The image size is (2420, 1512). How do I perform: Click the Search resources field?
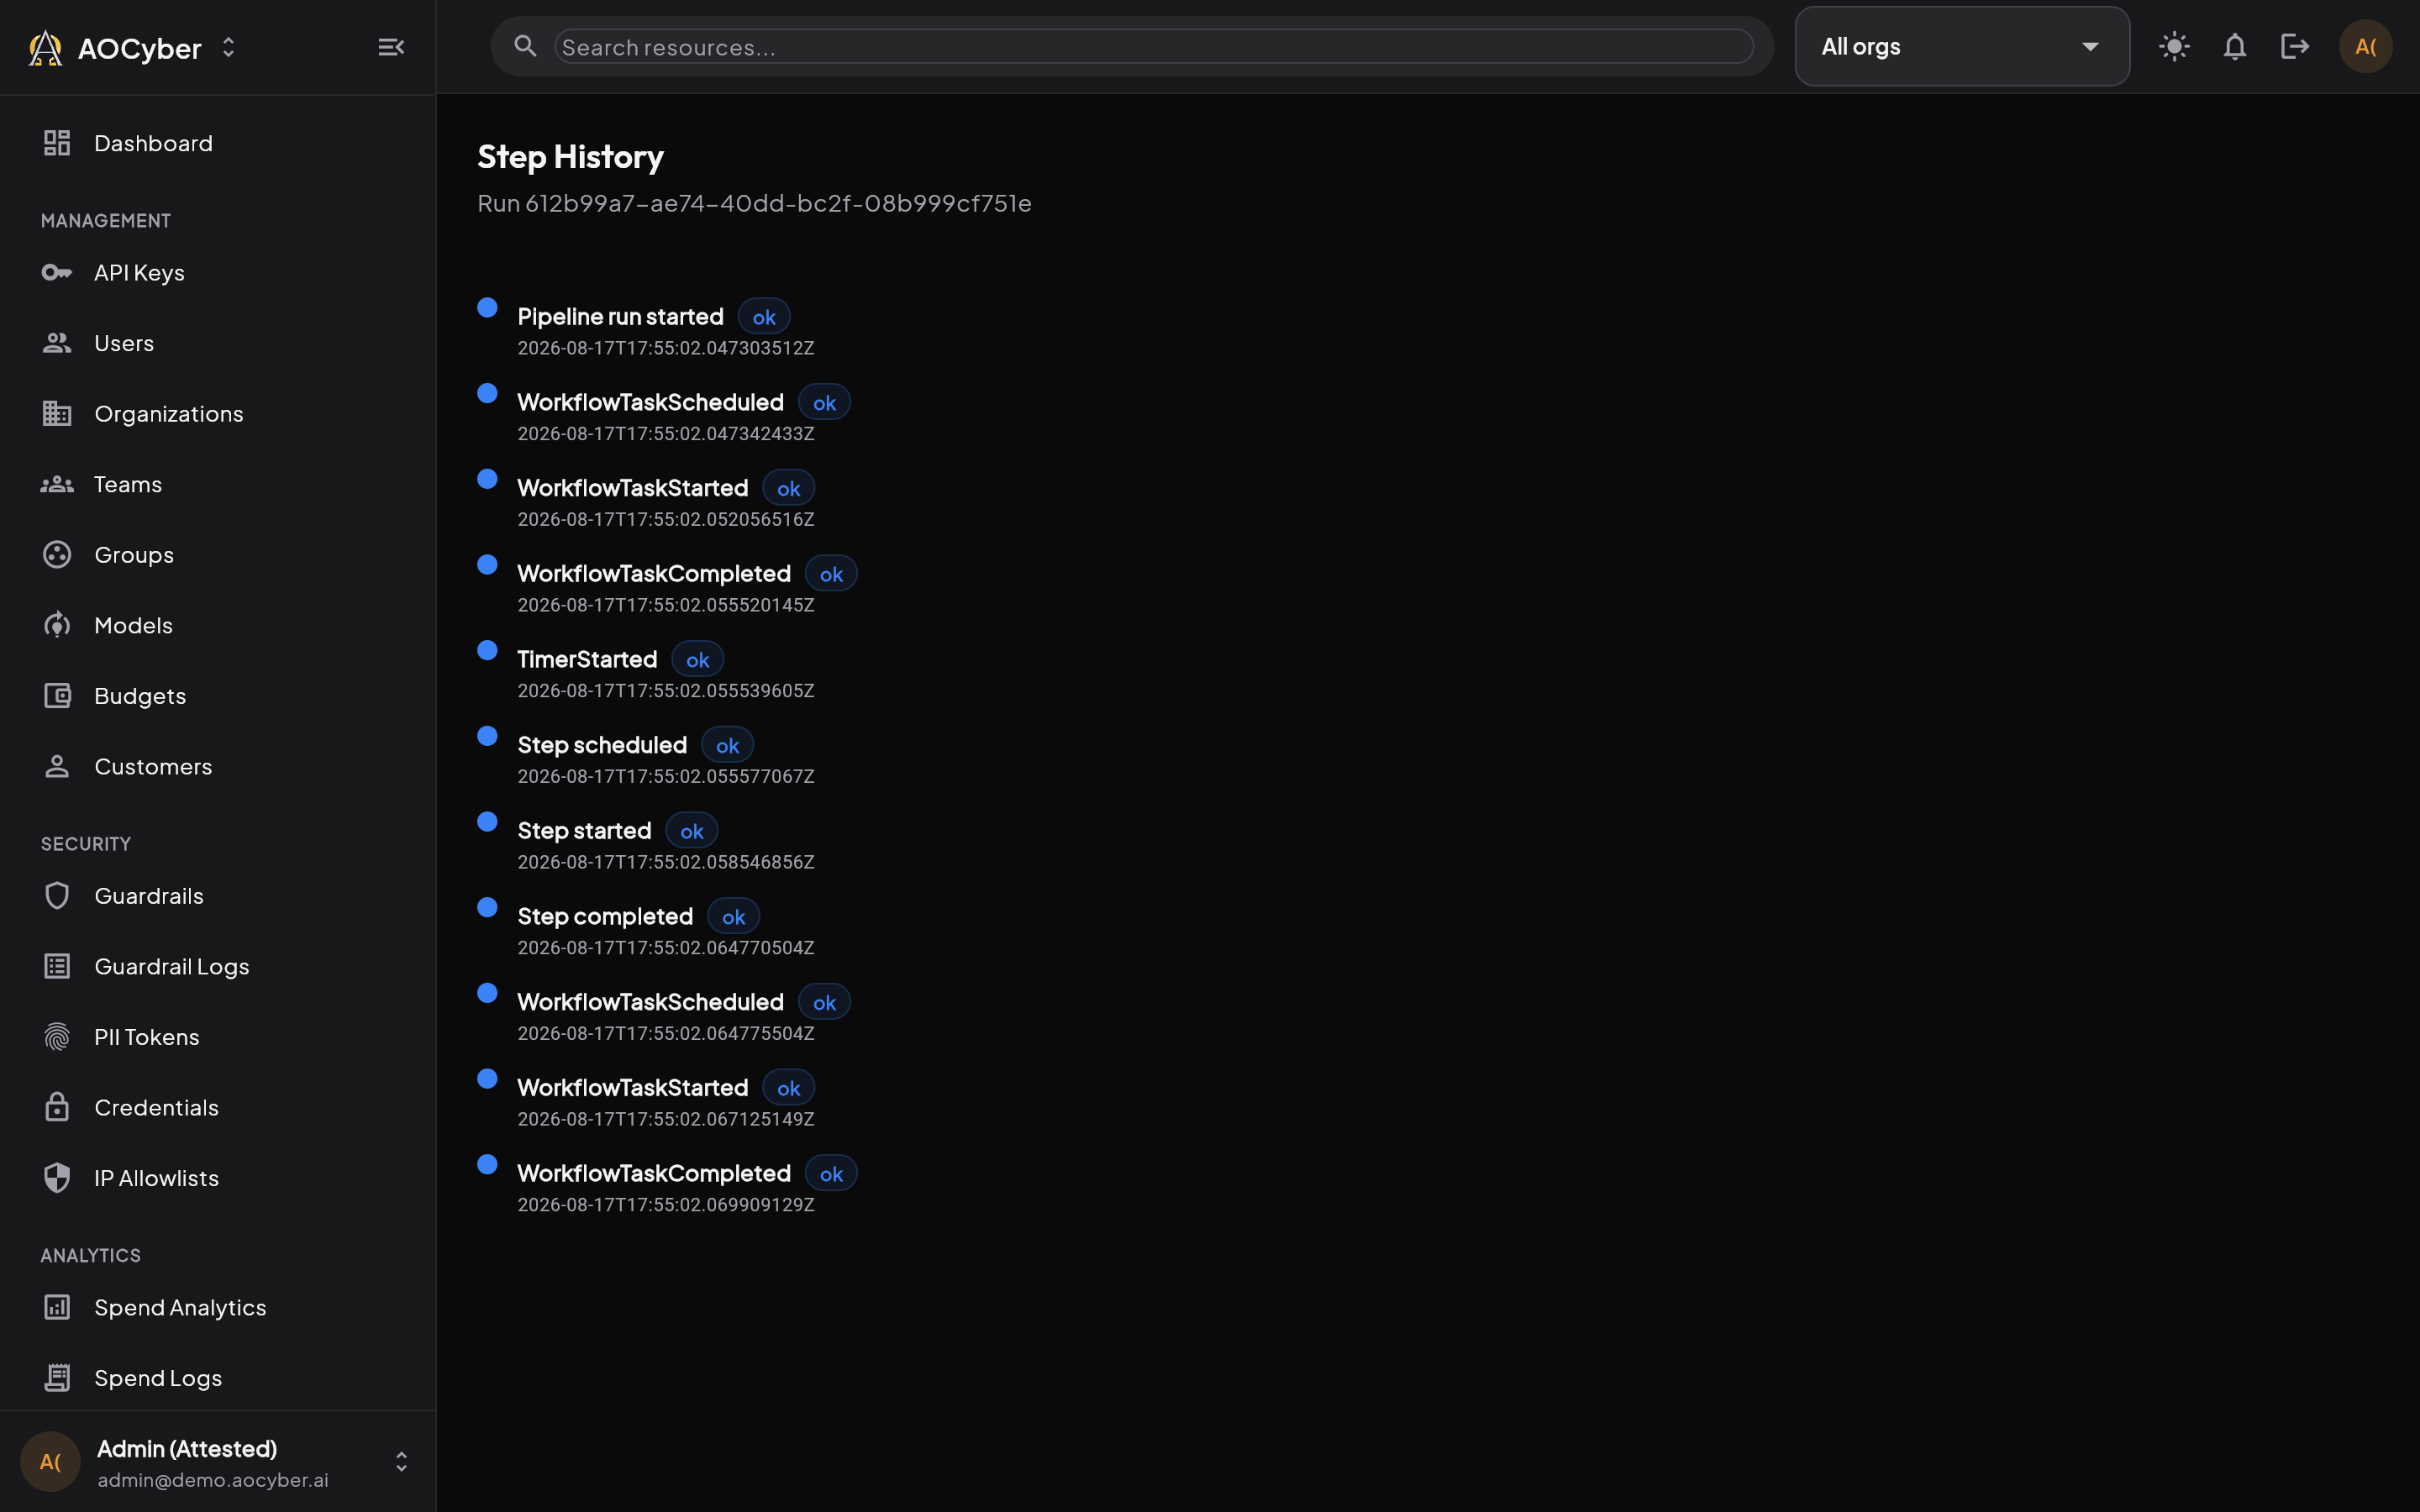click(1153, 47)
